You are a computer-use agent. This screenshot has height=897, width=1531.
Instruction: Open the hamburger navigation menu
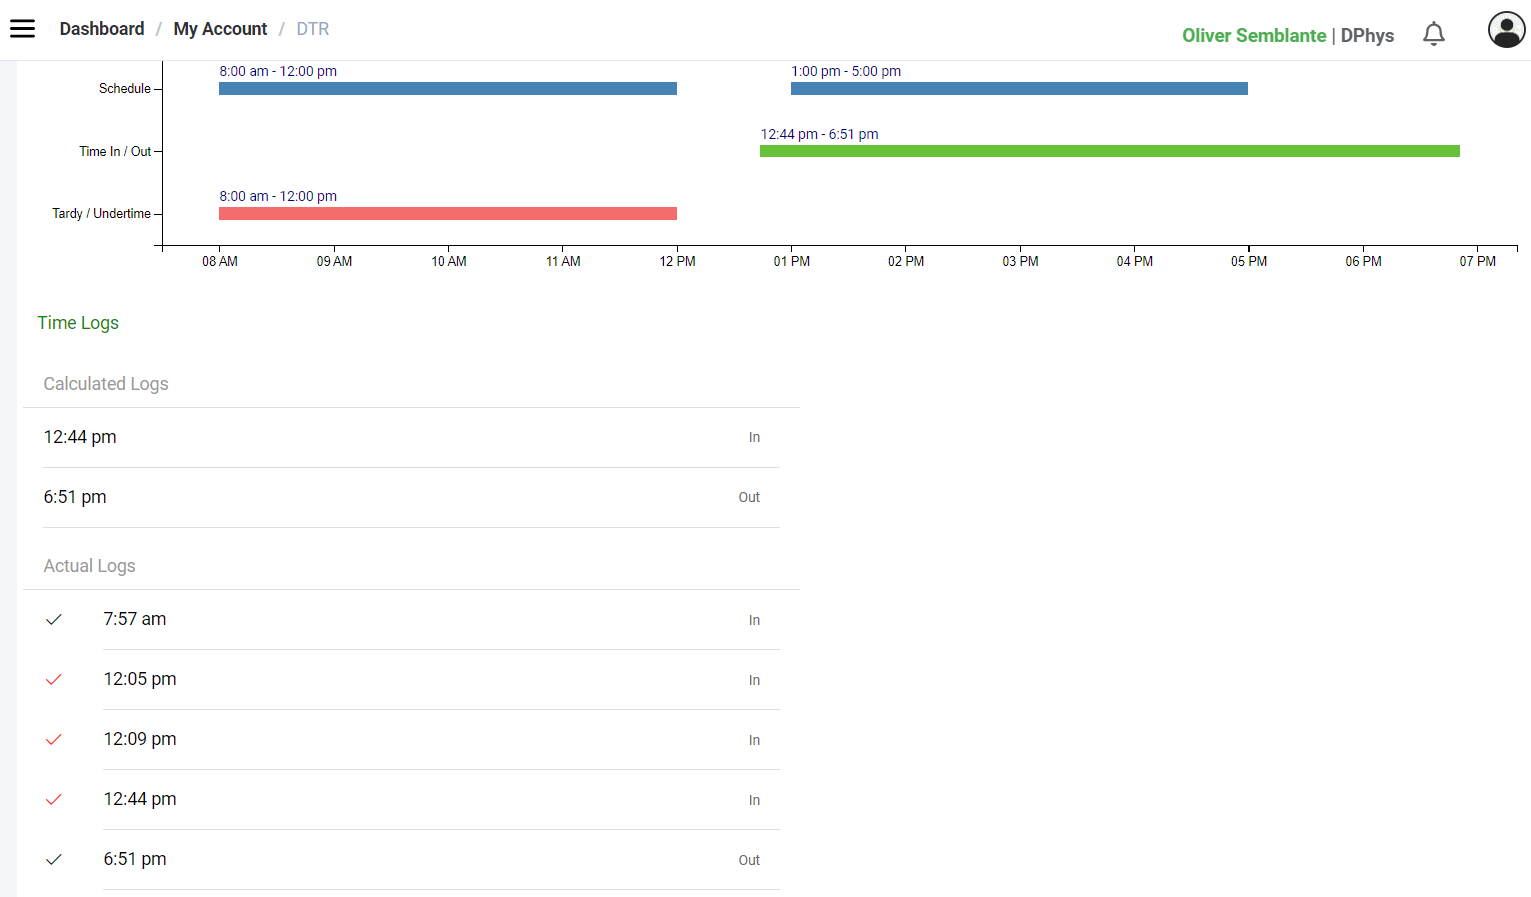pyautogui.click(x=22, y=29)
